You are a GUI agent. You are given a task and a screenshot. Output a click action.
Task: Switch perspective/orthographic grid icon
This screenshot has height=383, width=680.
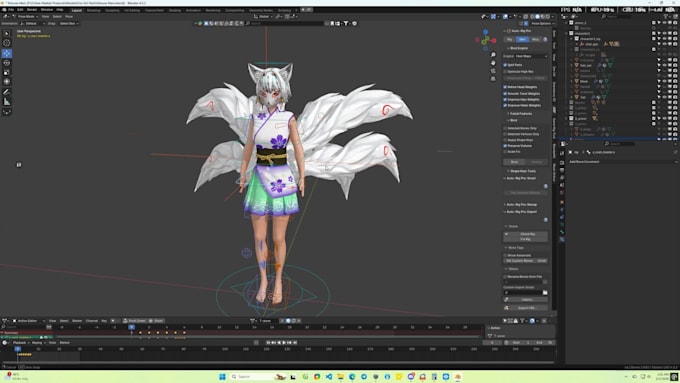[x=493, y=79]
